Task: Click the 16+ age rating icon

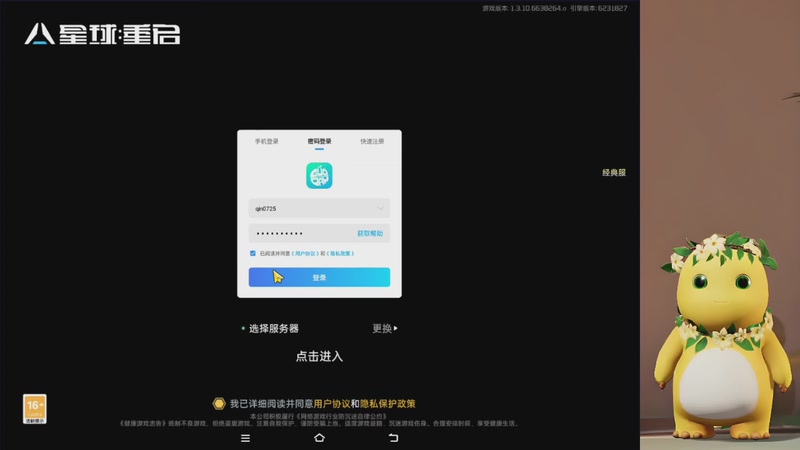Action: click(35, 409)
